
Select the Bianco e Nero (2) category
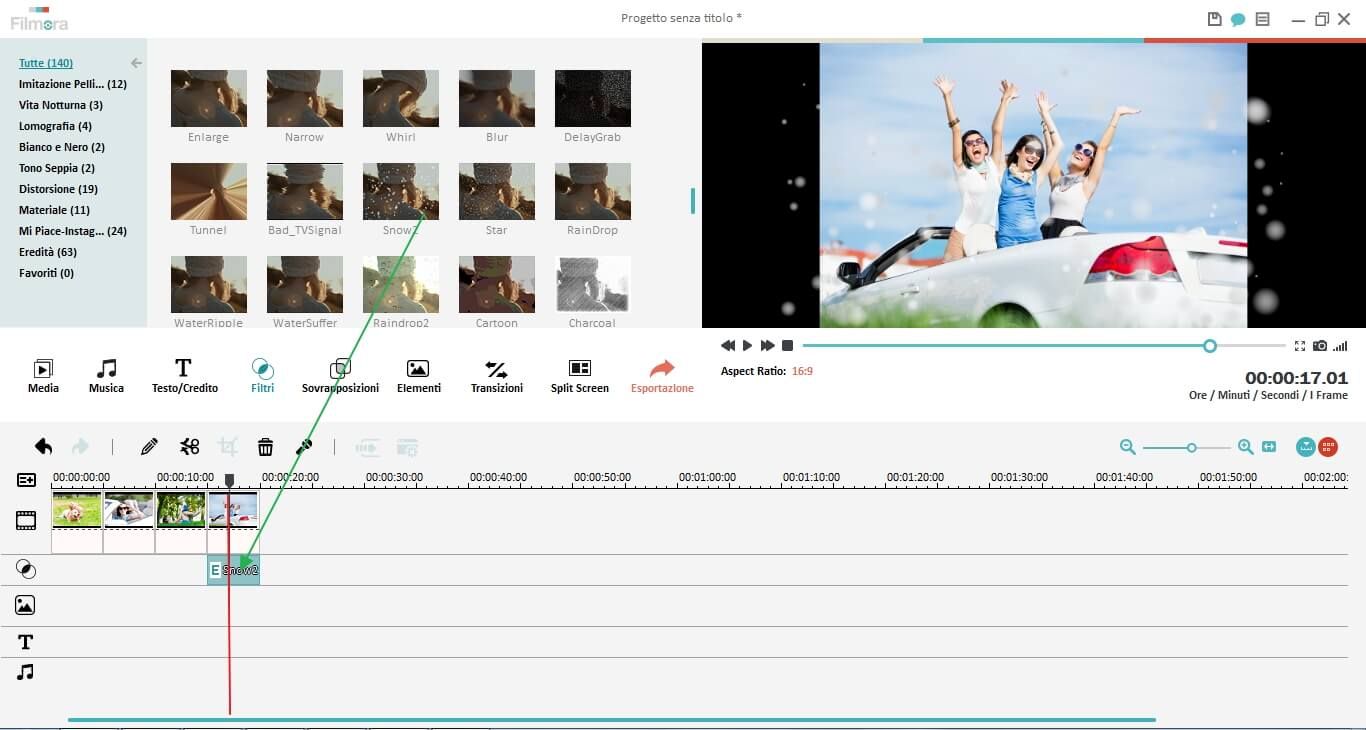62,147
